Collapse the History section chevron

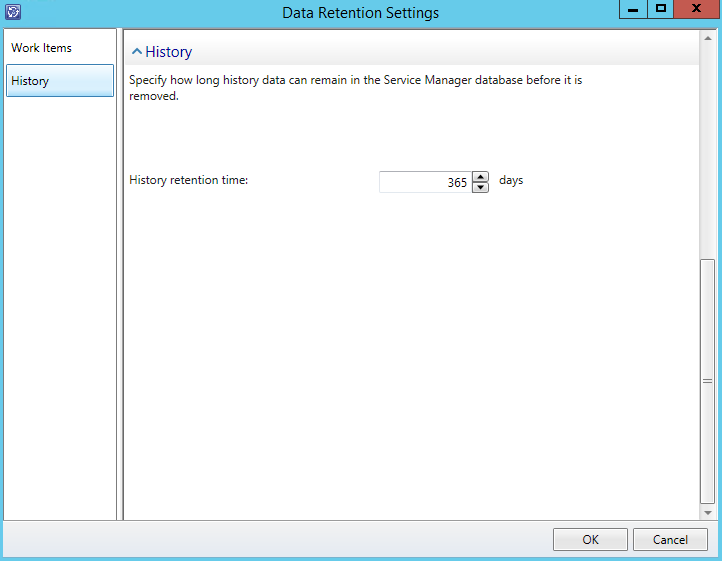point(137,52)
